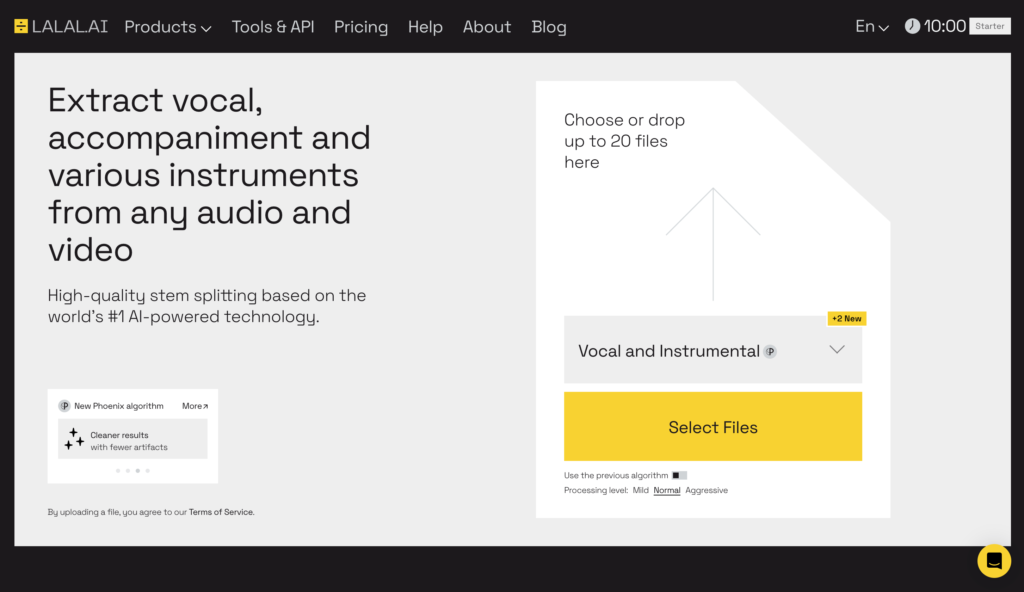The image size is (1024, 592).
Task: Set processing level to Mild
Action: click(640, 490)
